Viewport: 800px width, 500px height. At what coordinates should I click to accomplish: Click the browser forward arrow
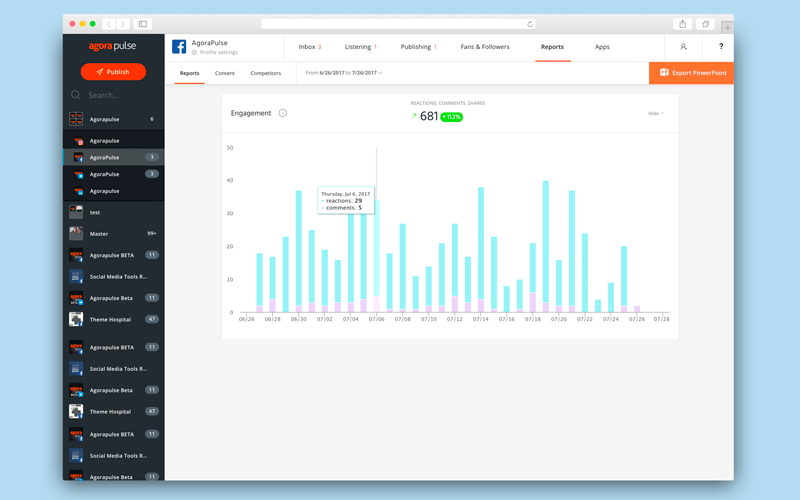(122, 24)
